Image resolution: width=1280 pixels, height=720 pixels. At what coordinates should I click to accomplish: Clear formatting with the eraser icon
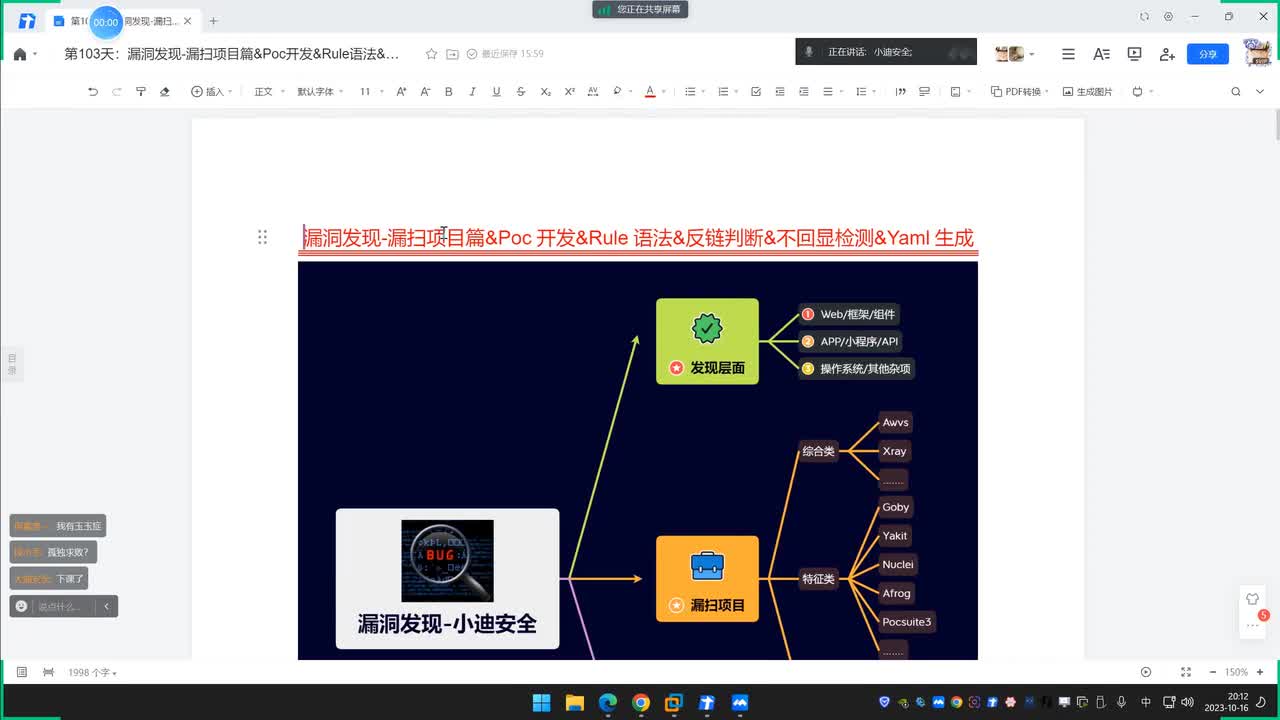pyautogui.click(x=165, y=91)
